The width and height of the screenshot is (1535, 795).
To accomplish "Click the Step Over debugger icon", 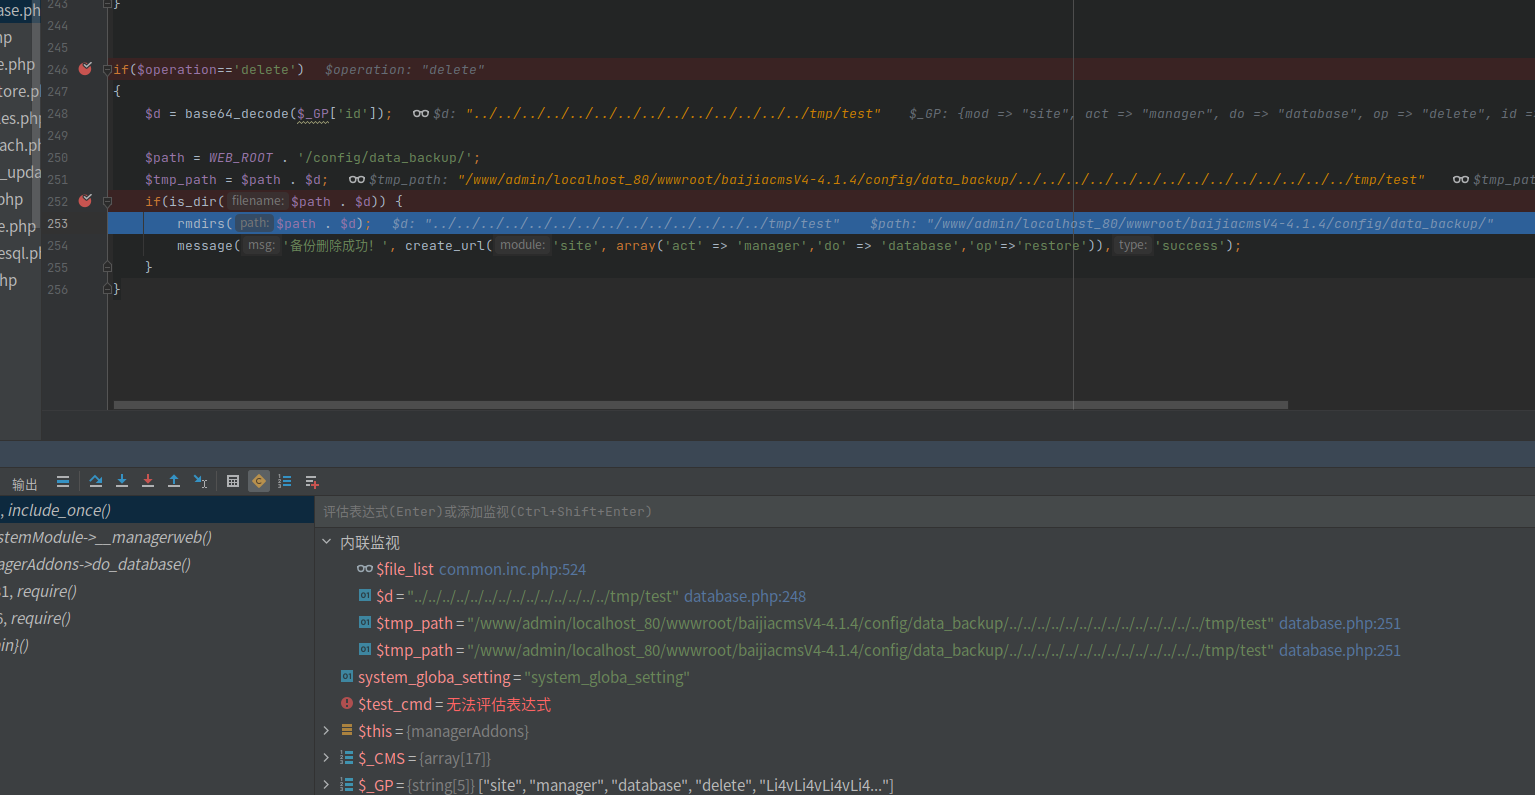I will (96, 481).
